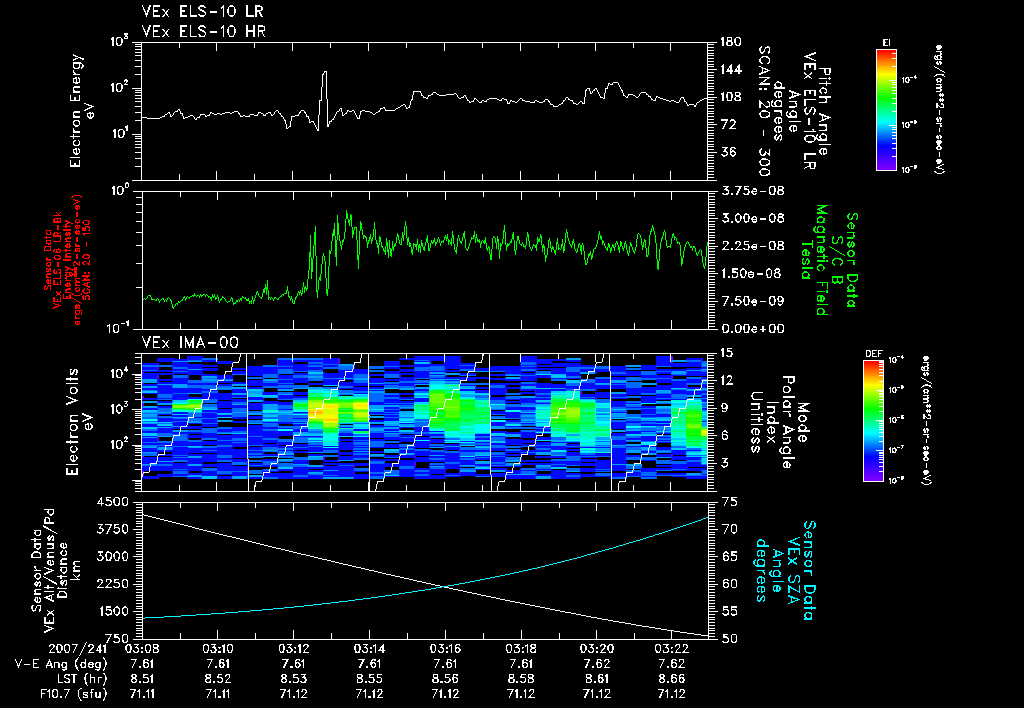Select the 'VEx ELS-10 LR' plot title
Image resolution: width=1024 pixels, height=708 pixels.
[x=202, y=11]
